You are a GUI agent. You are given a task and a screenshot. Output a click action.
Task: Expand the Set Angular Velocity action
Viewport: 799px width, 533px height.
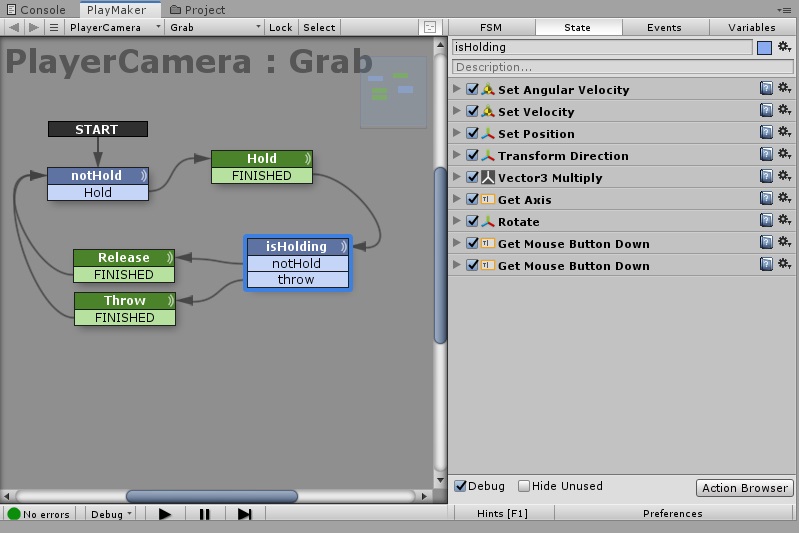(457, 89)
